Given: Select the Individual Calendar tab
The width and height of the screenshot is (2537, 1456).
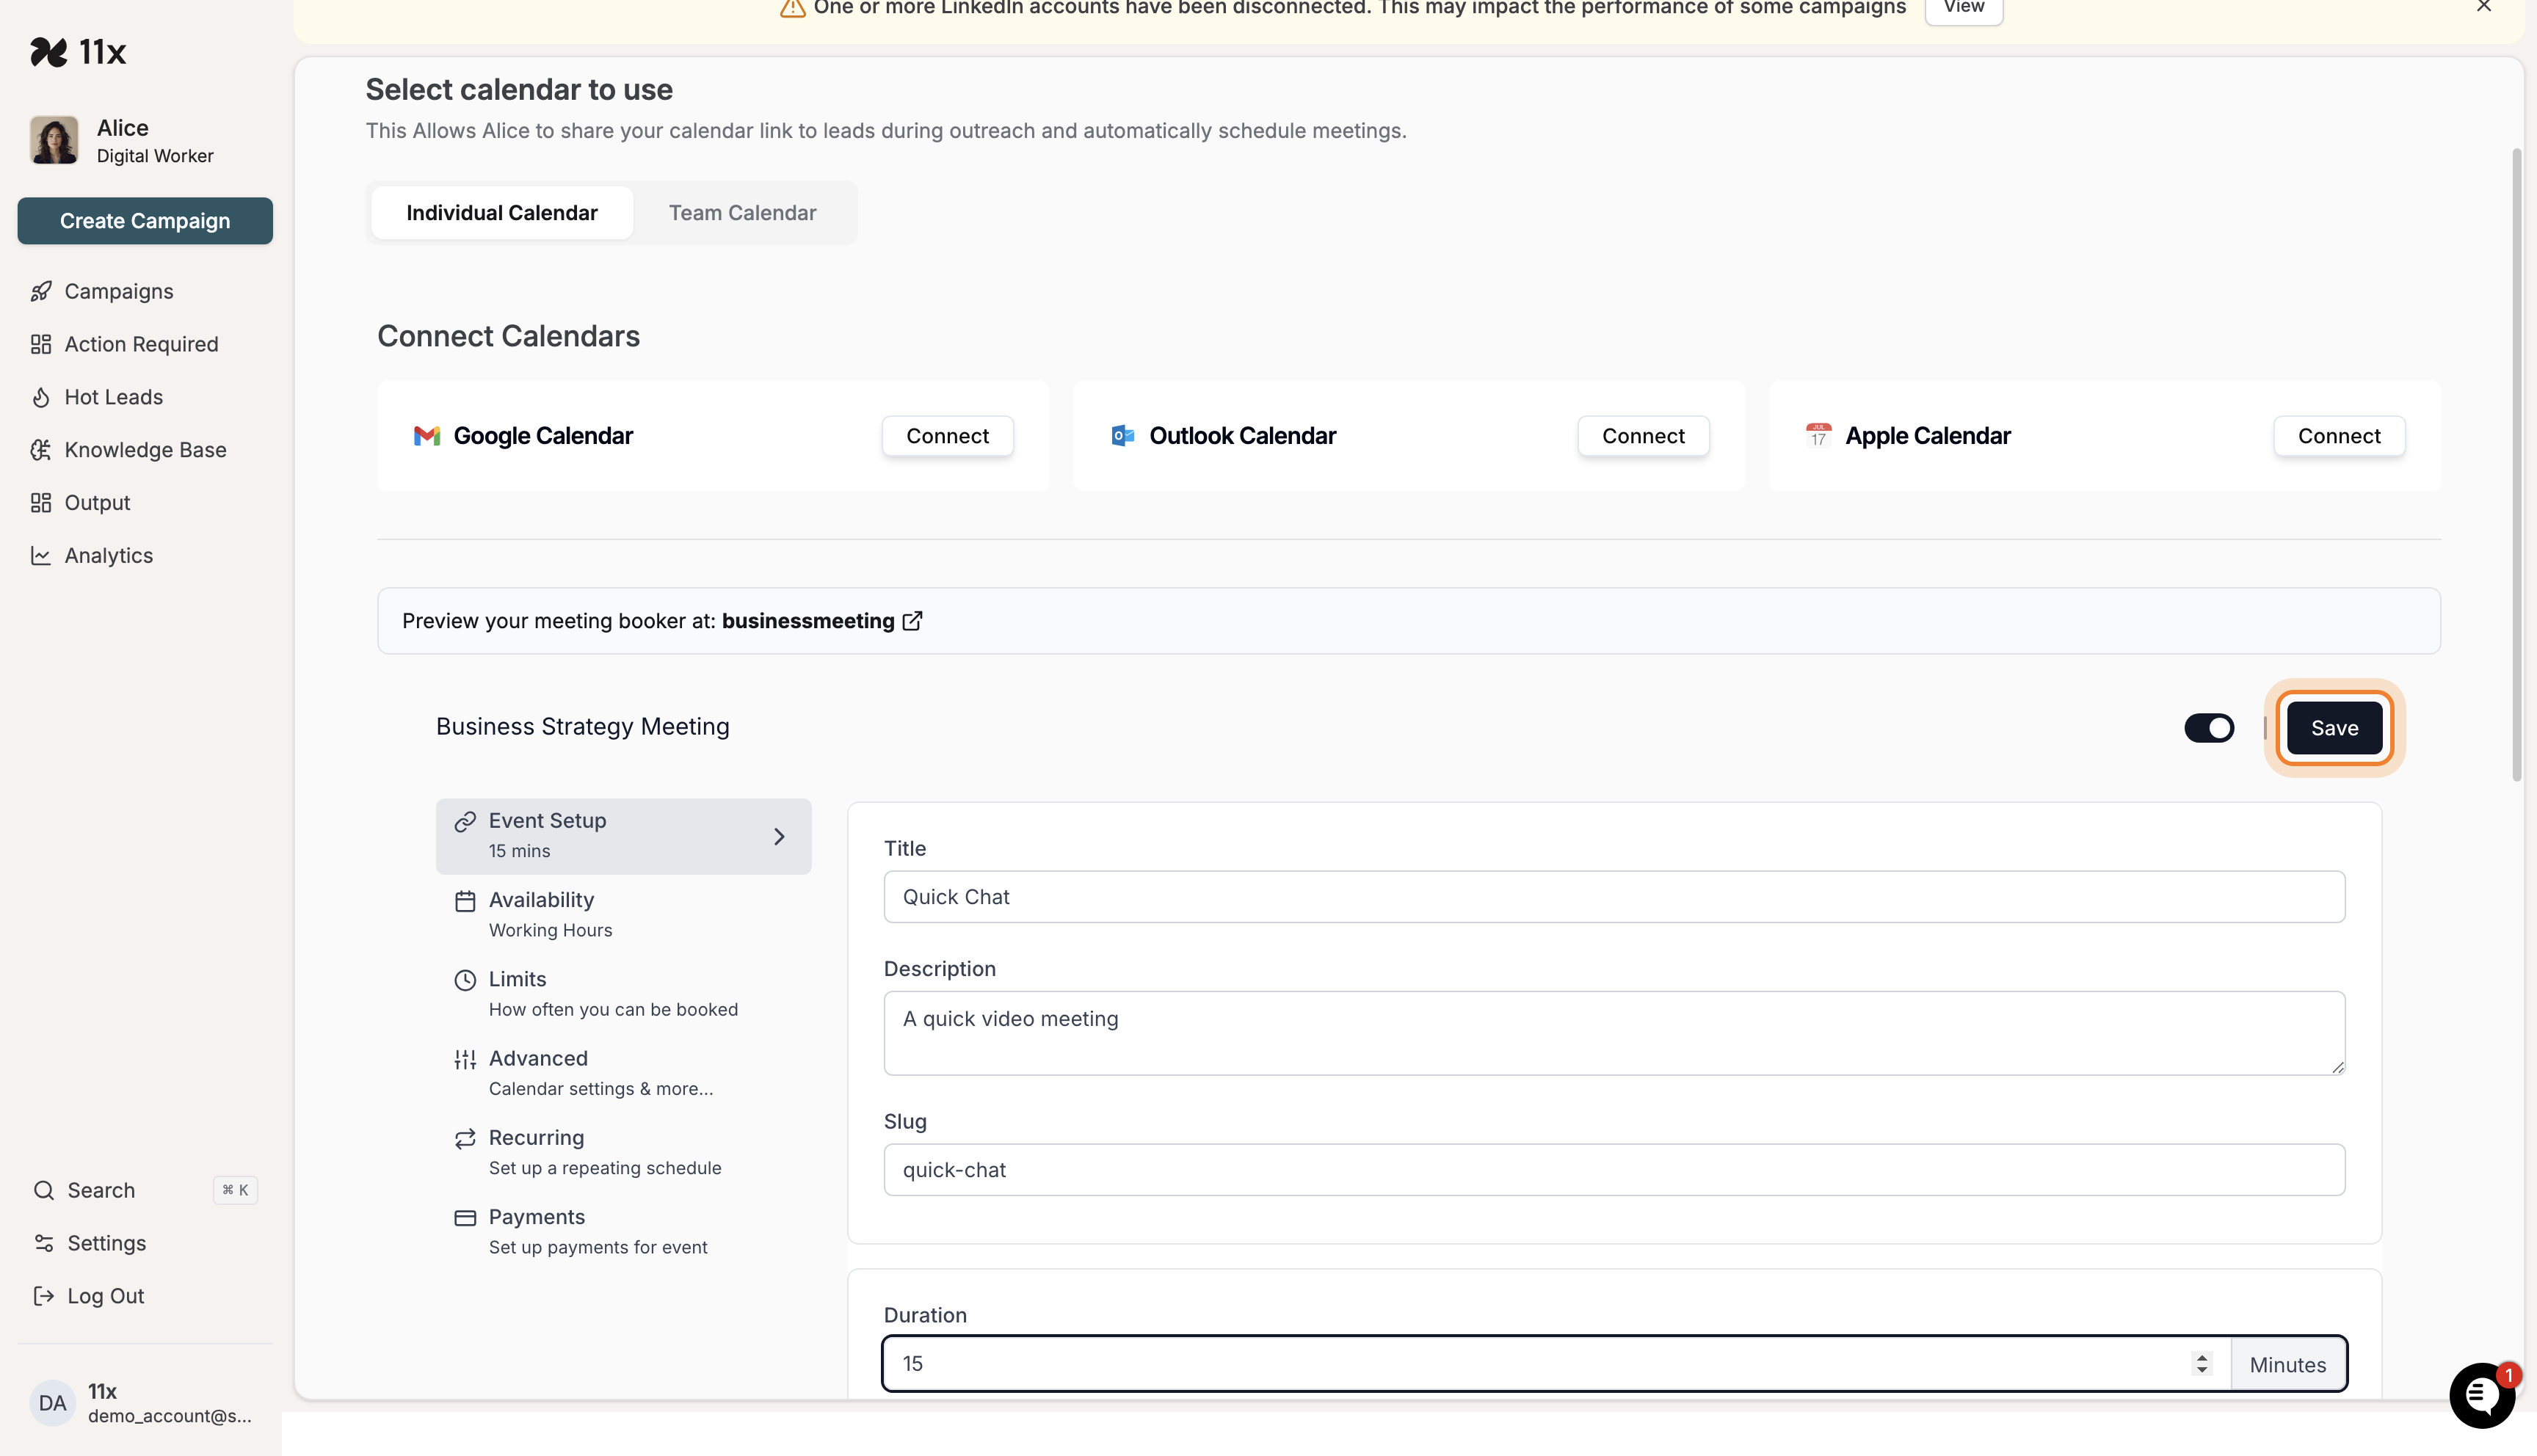Looking at the screenshot, I should [x=501, y=212].
